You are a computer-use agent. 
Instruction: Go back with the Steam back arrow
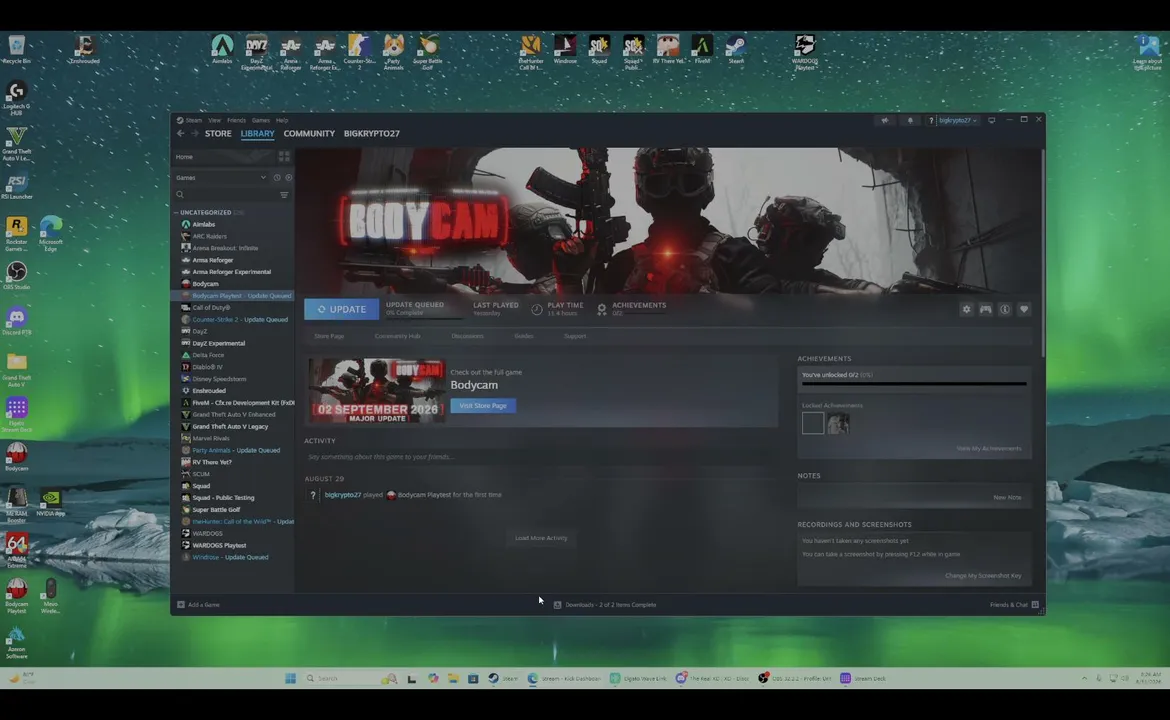(x=181, y=134)
